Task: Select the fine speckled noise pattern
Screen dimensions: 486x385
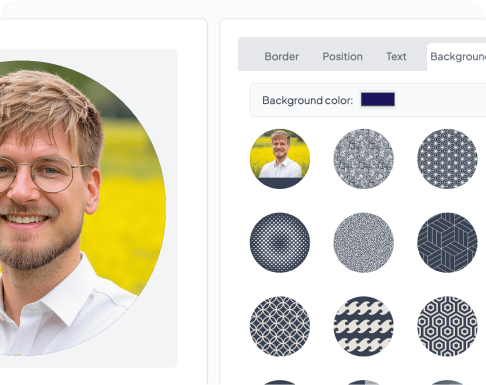Action: [x=363, y=242]
